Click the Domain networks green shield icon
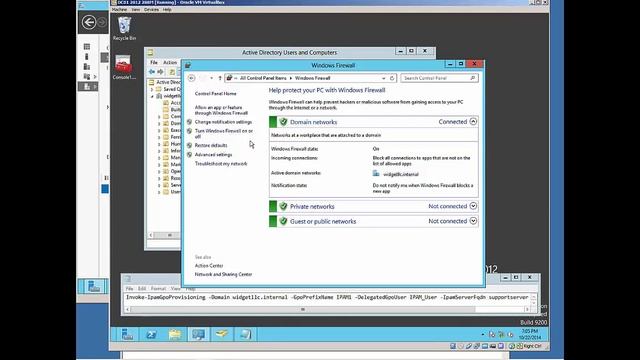 (283, 122)
